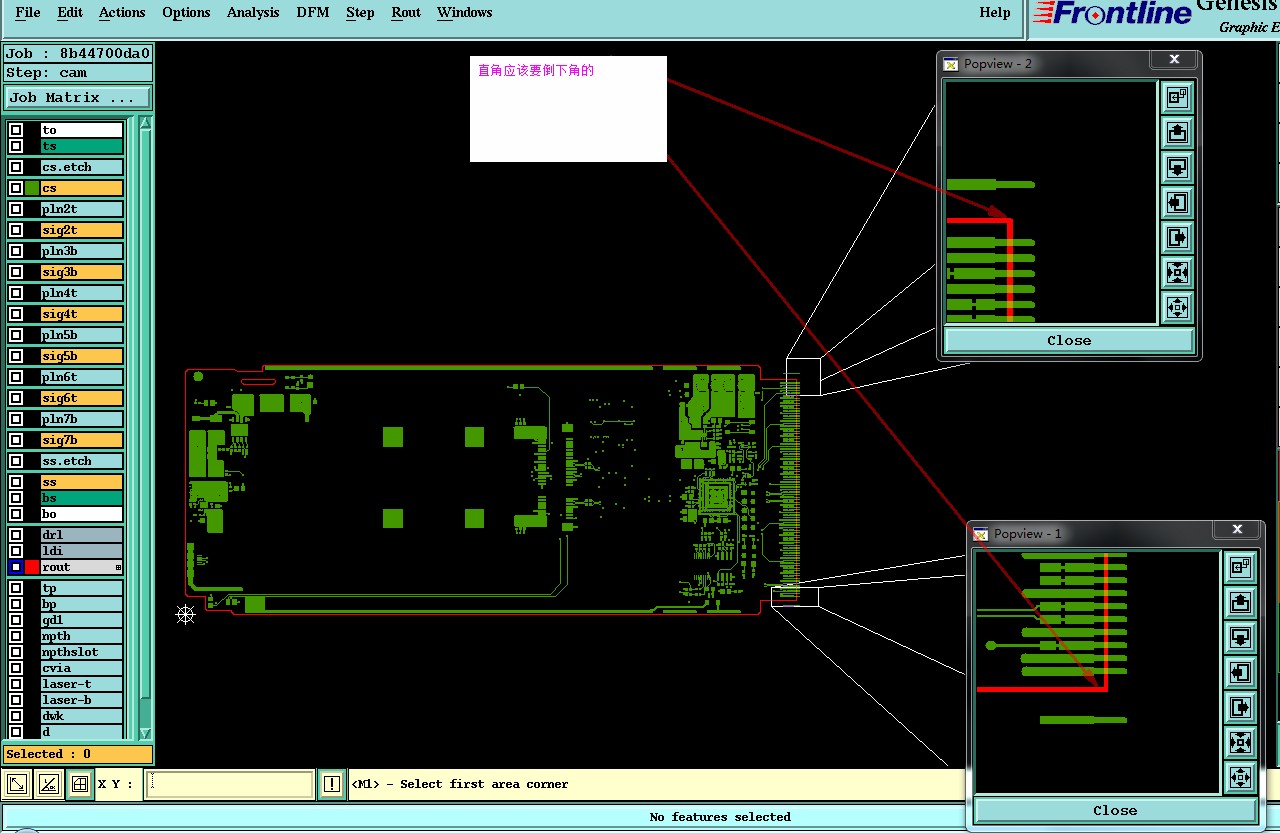Click the exclamation mark button
1280x833 pixels.
point(331,785)
